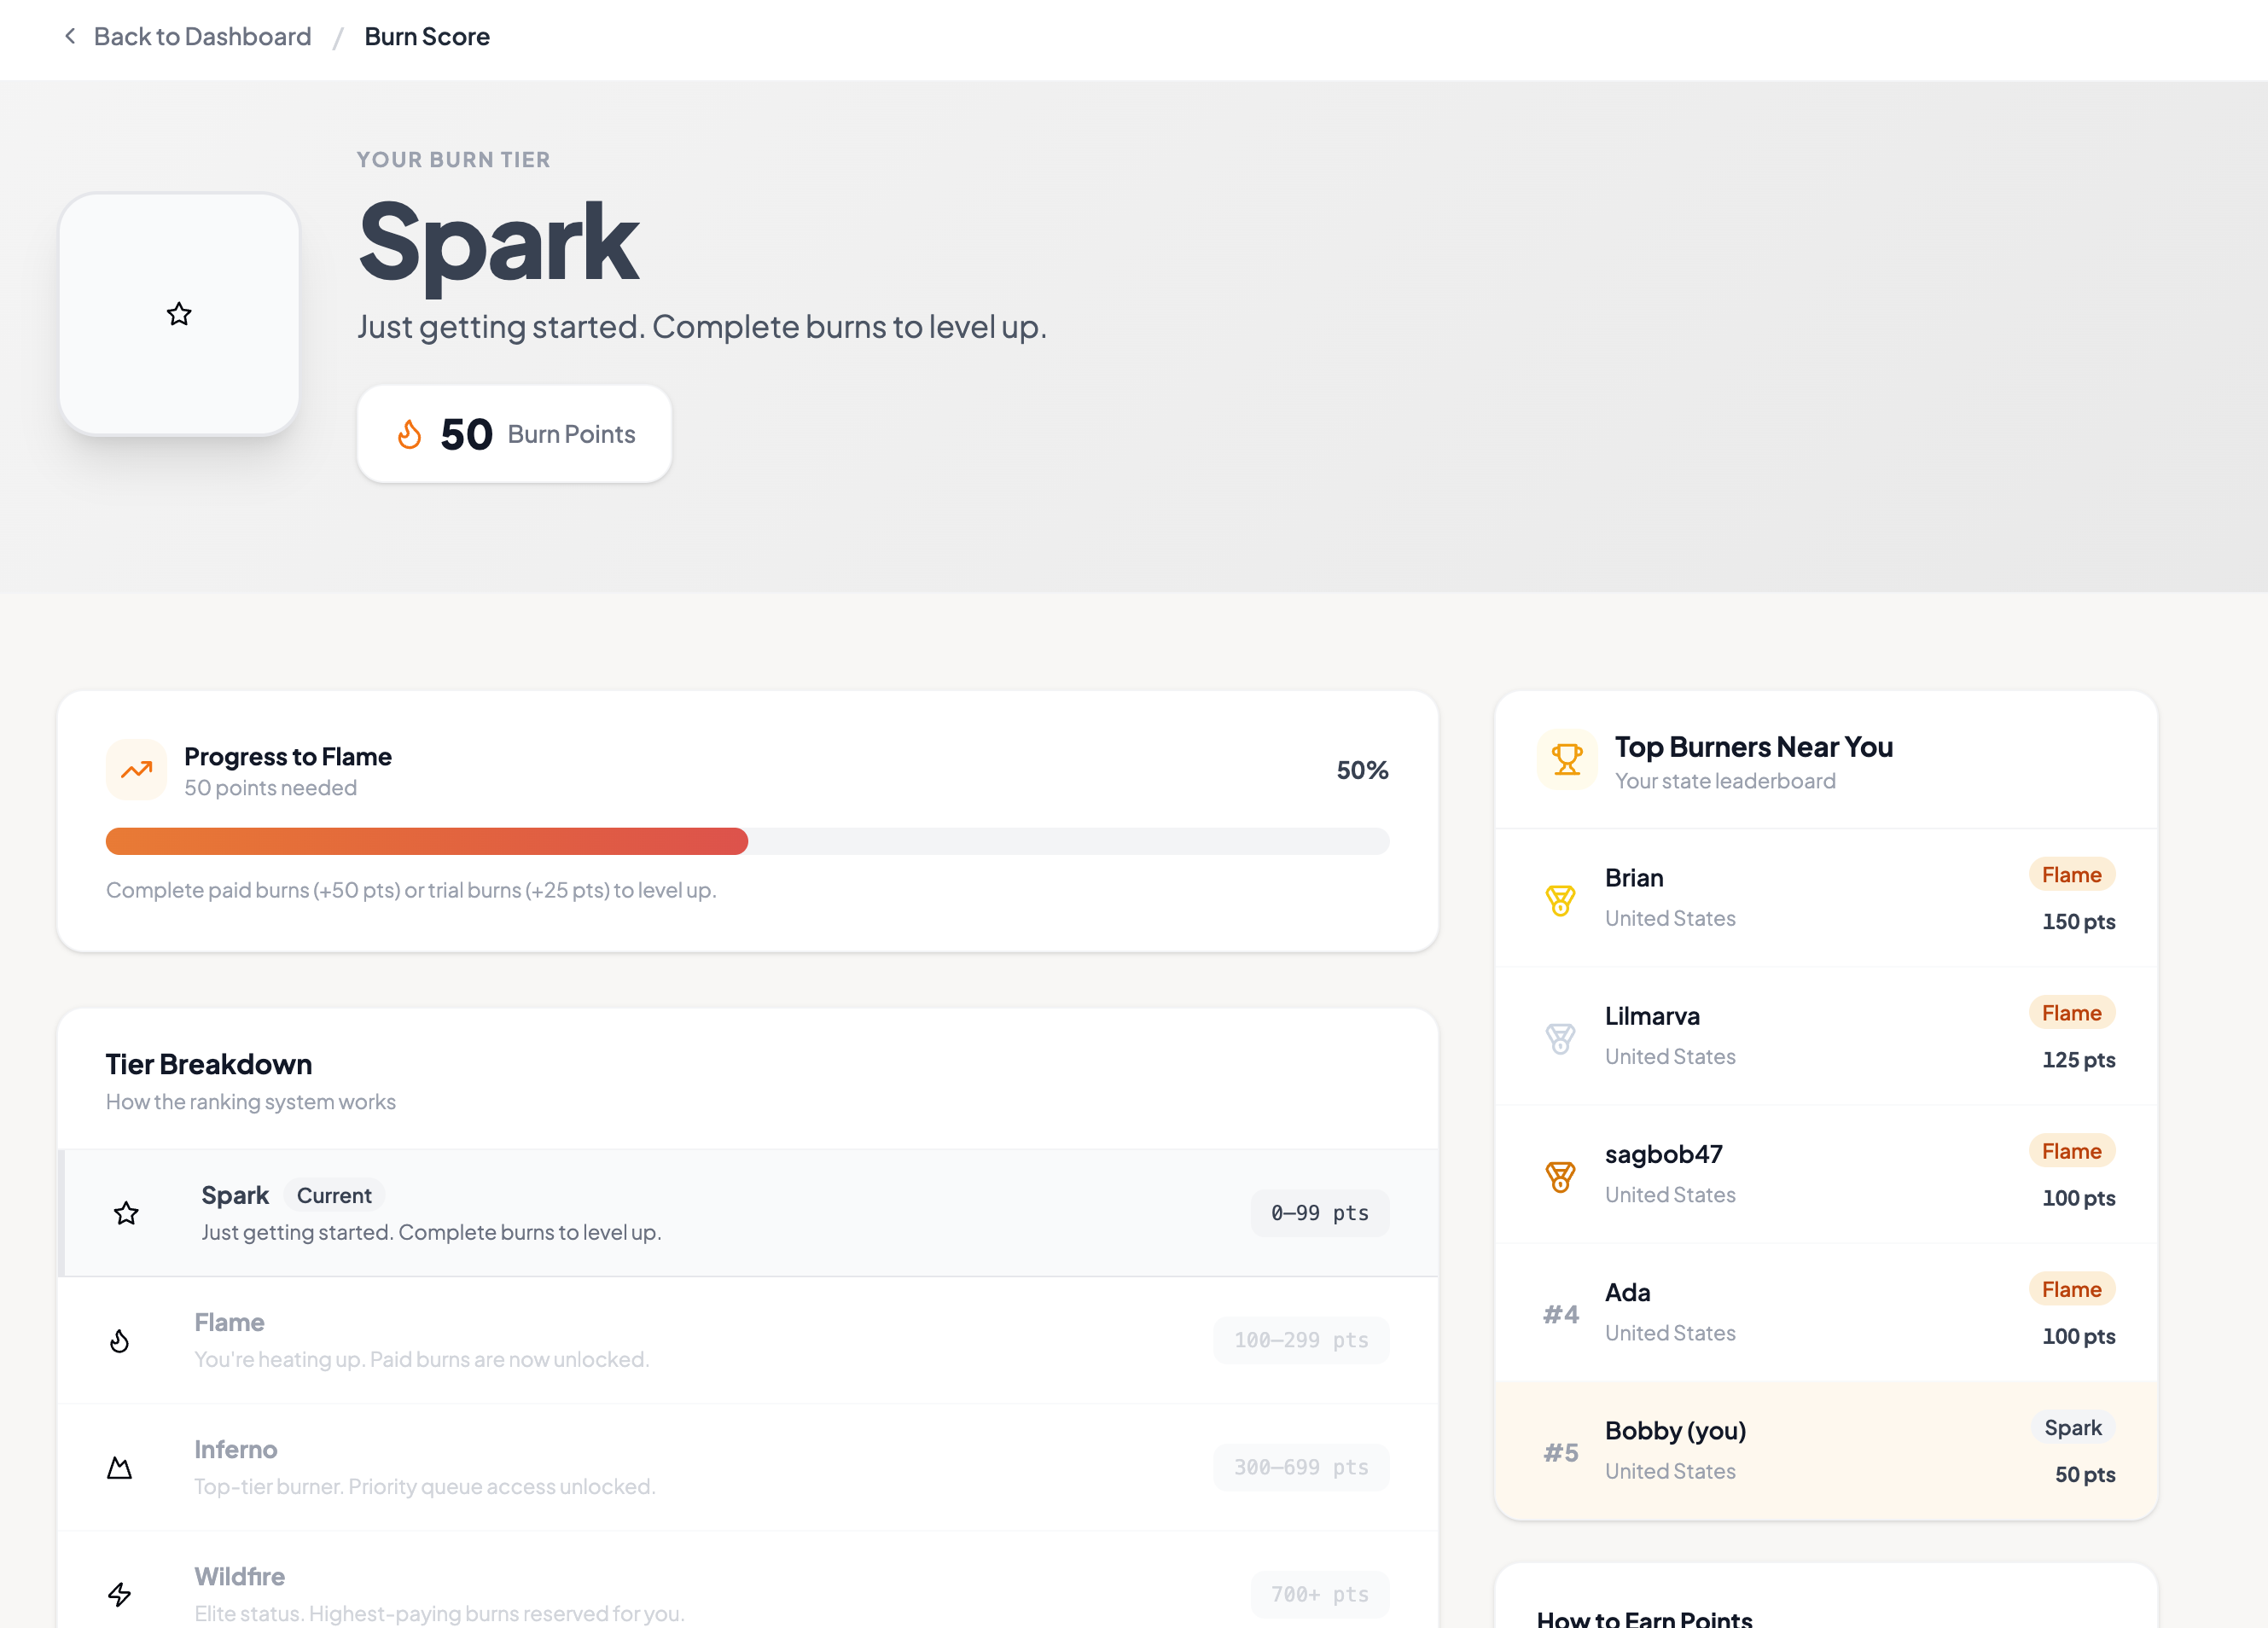Image resolution: width=2268 pixels, height=1628 pixels.
Task: Click the mountain icon in Inferno tier row
Action: click(119, 1467)
